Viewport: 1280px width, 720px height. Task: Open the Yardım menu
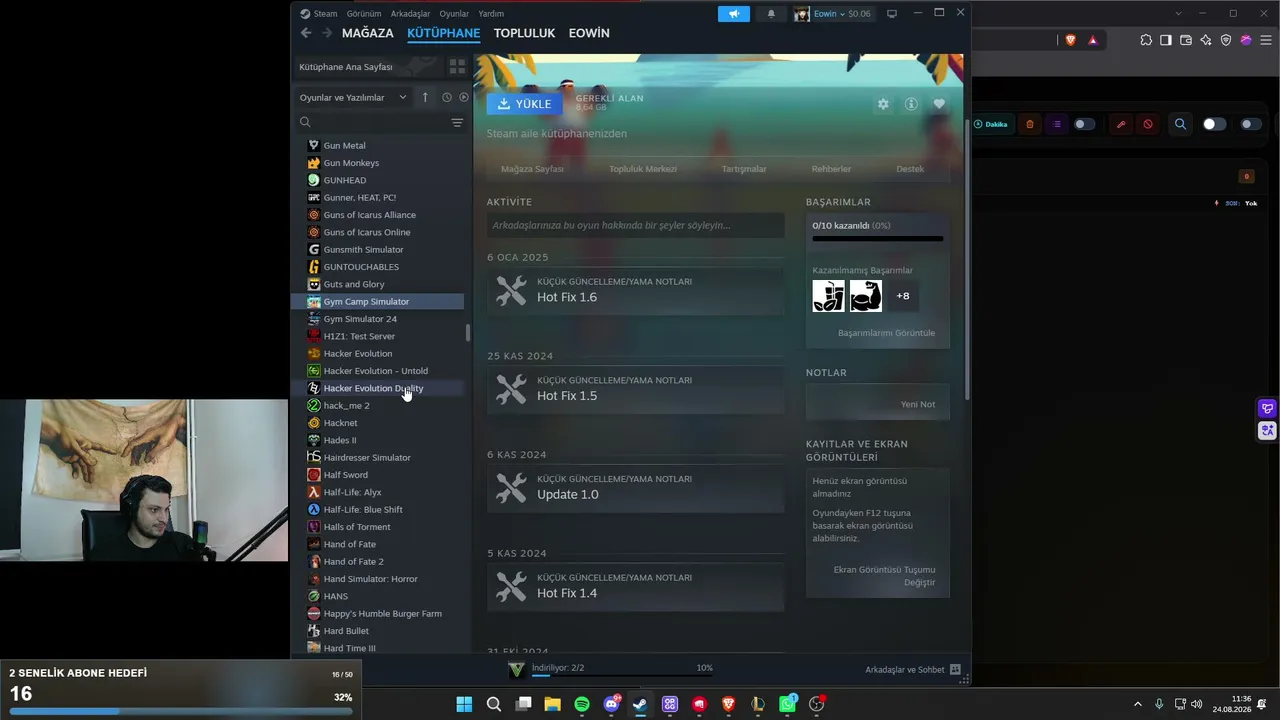pyautogui.click(x=491, y=14)
